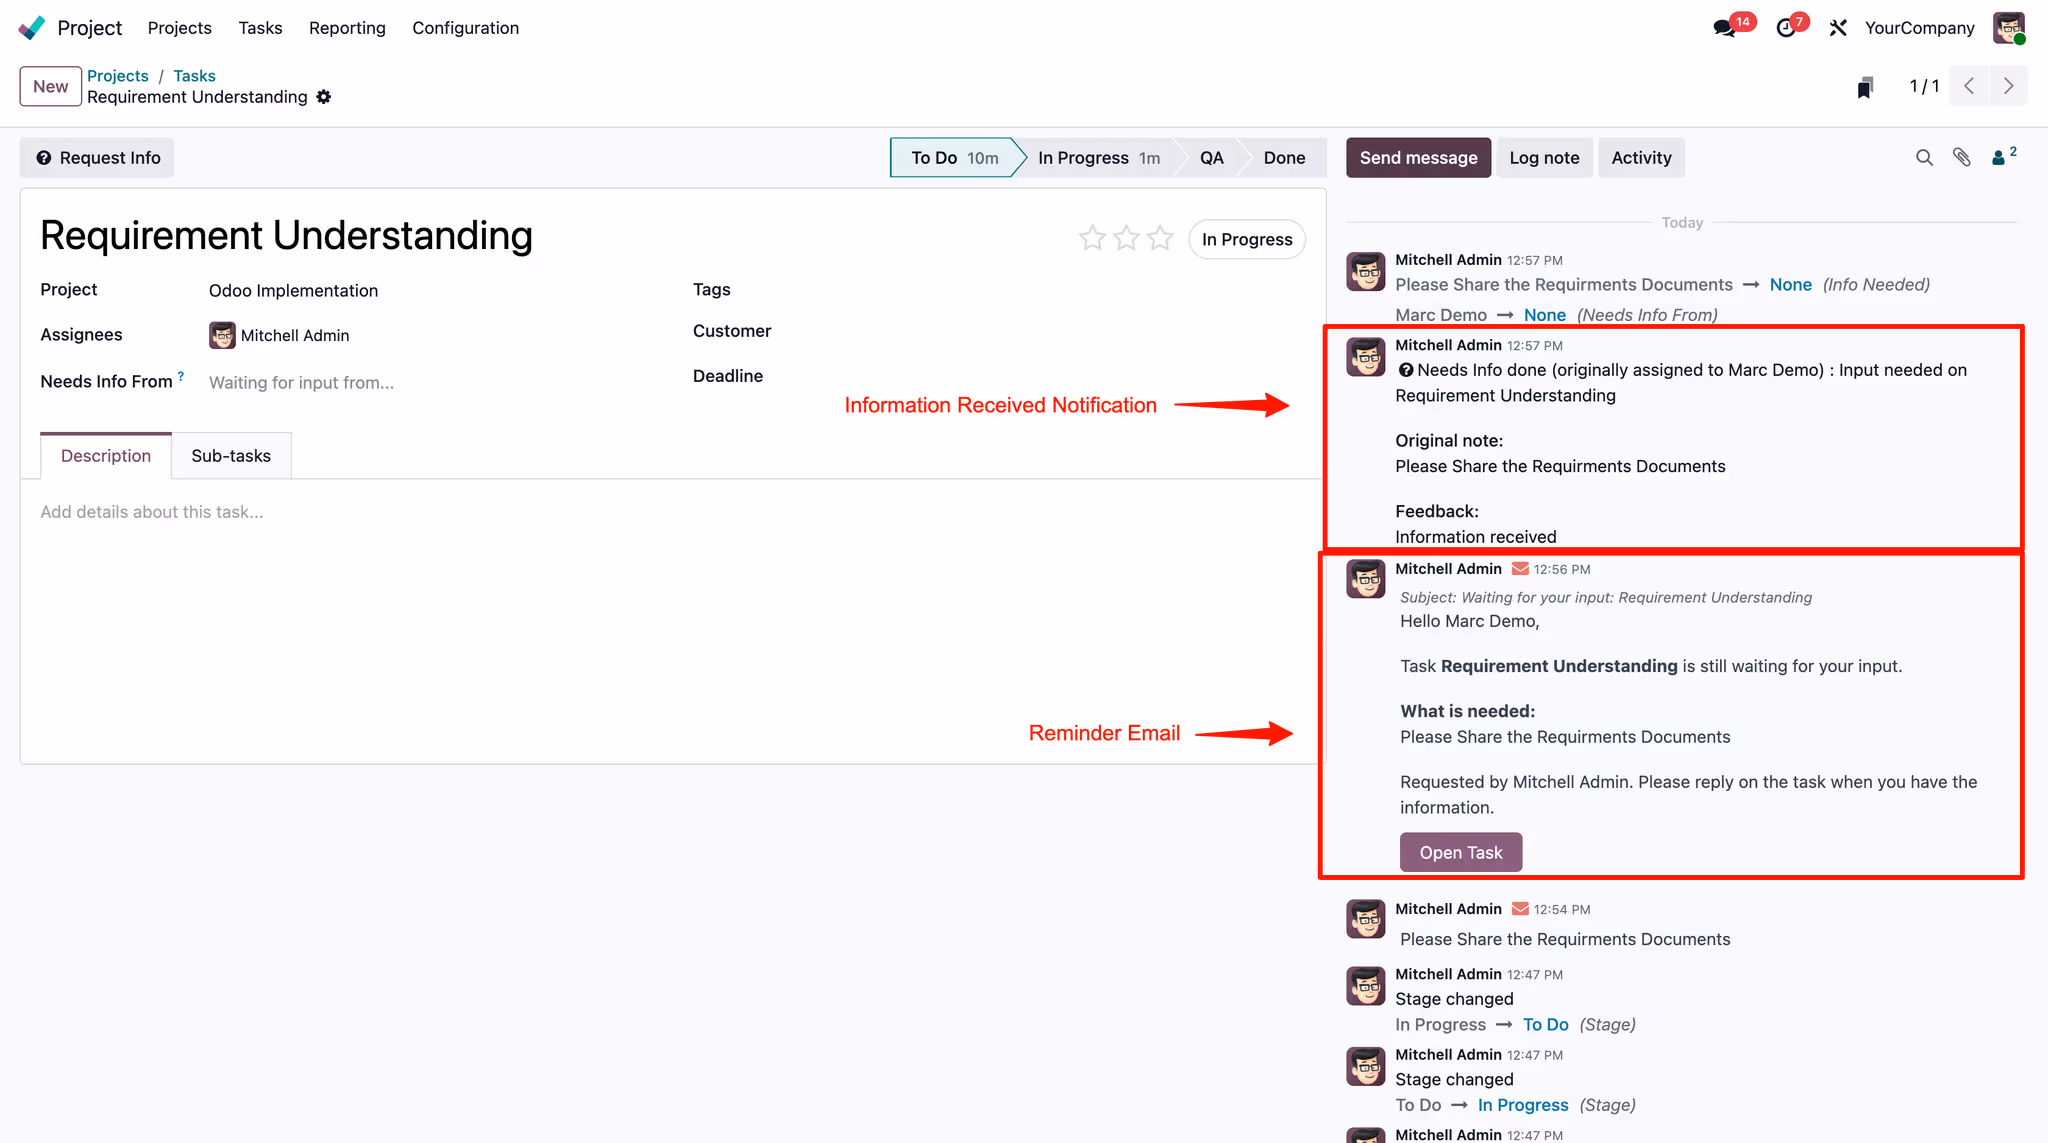Open the Configuration menu

465,28
